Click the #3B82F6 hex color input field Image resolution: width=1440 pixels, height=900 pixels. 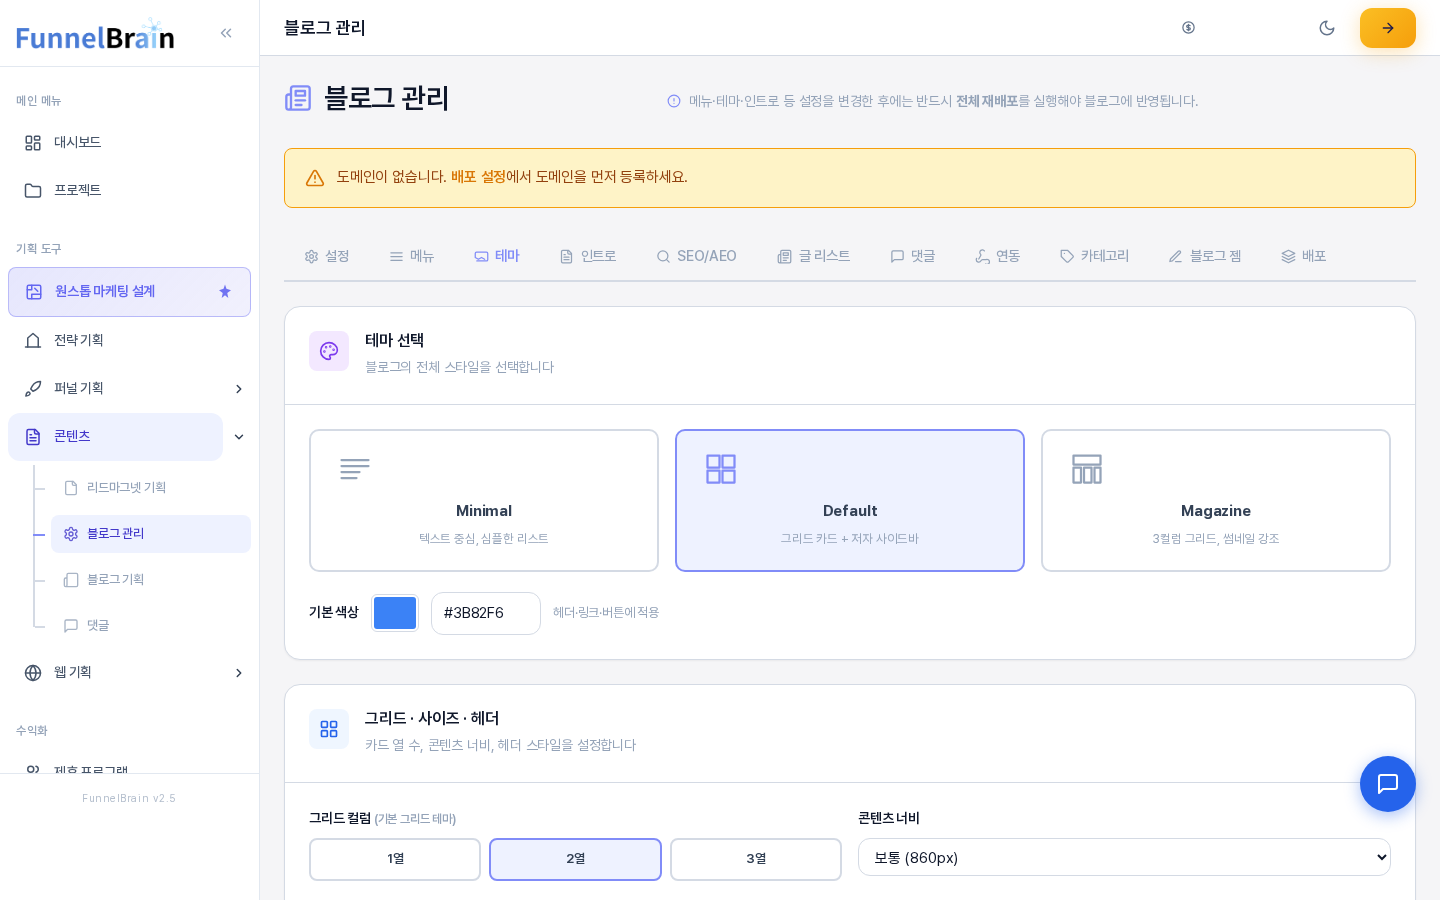(x=486, y=613)
